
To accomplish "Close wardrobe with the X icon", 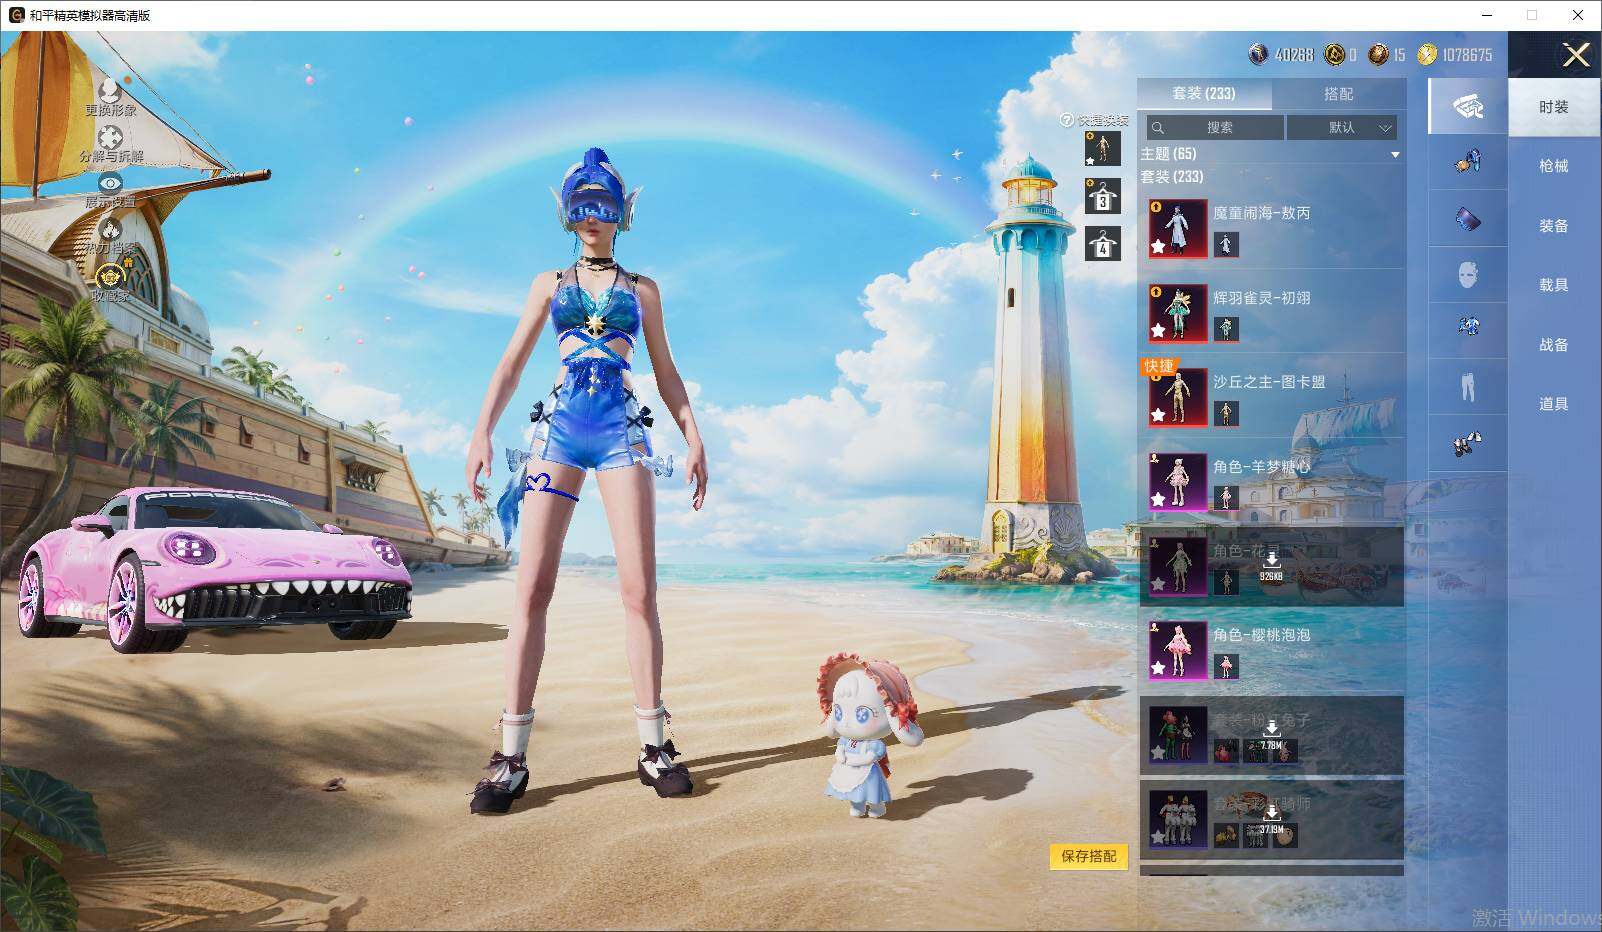I will click(1577, 55).
